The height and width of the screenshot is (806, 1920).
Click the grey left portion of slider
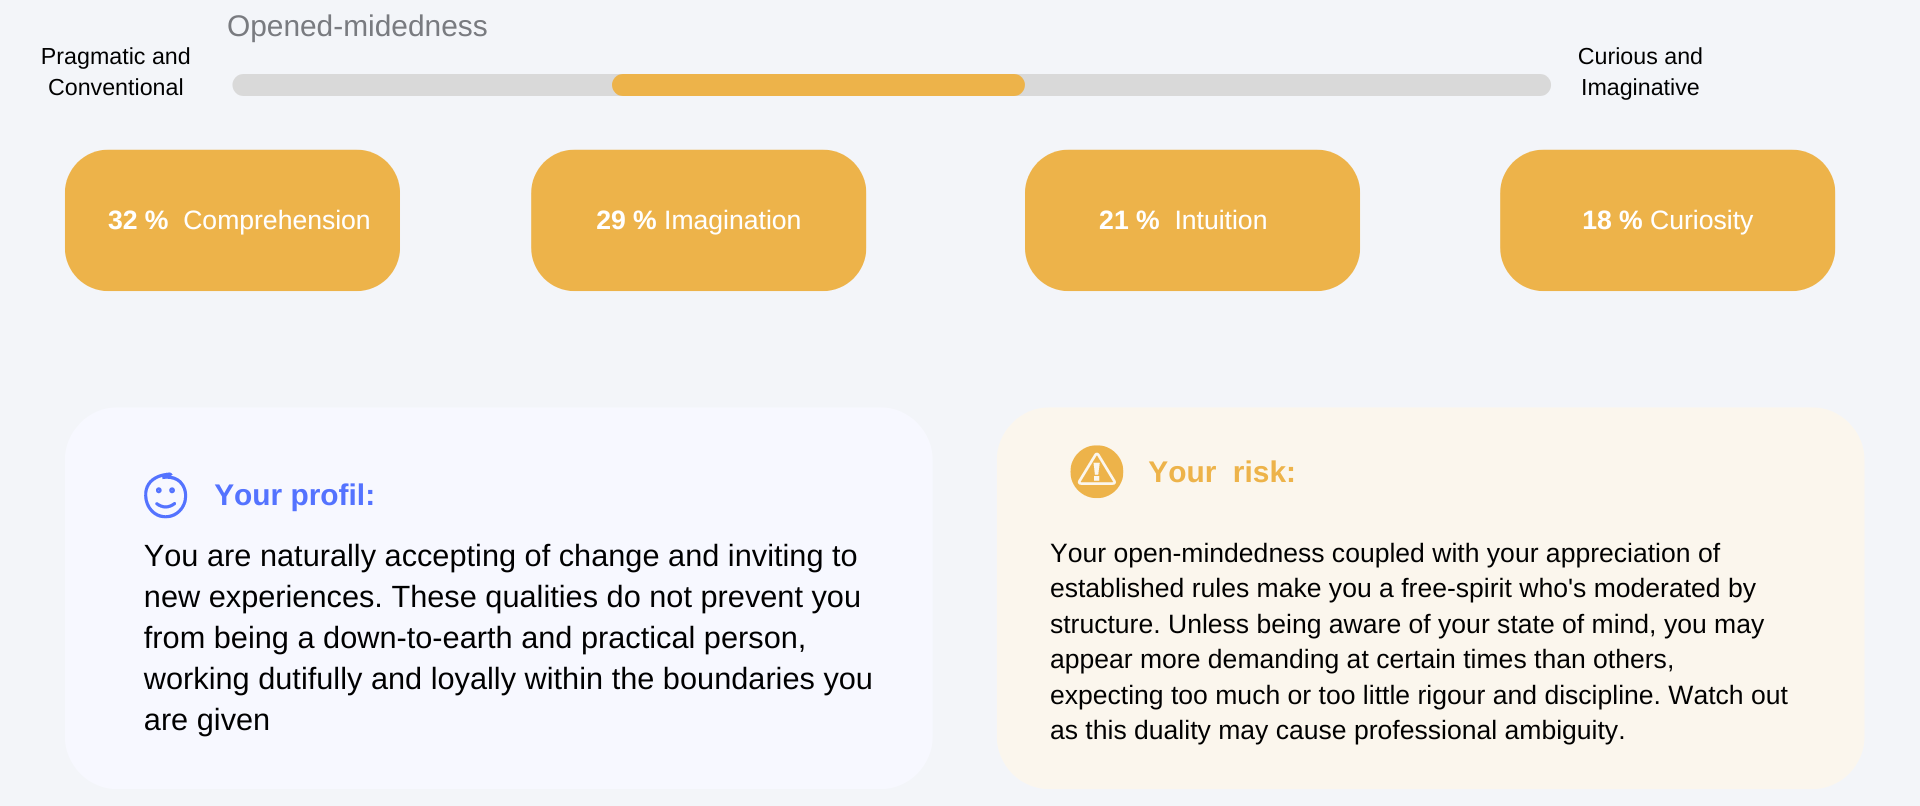tap(422, 85)
